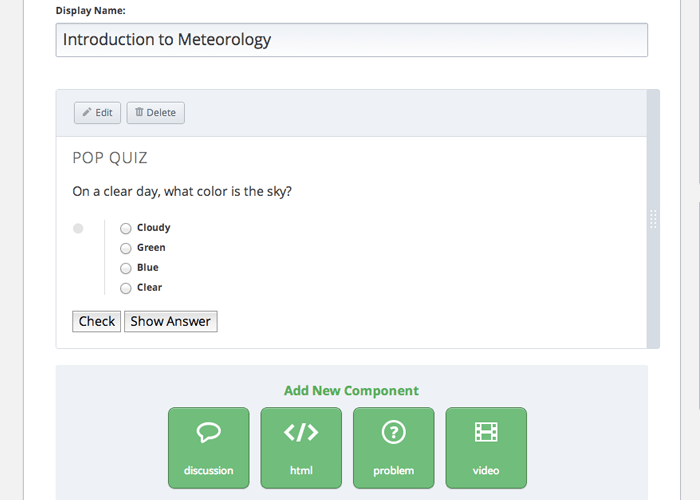Add a new discussion component
Image resolution: width=700 pixels, height=500 pixels.
tap(208, 448)
